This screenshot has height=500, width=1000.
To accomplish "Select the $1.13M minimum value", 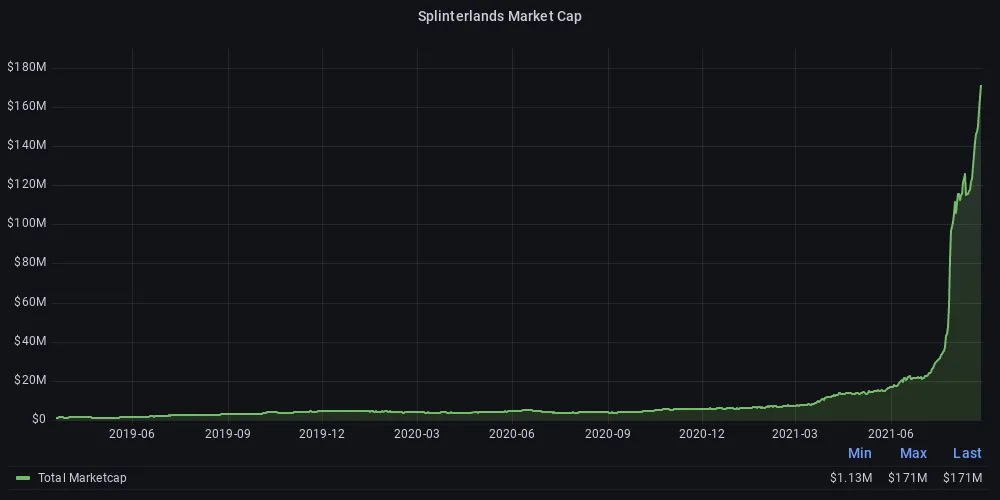I will [851, 478].
